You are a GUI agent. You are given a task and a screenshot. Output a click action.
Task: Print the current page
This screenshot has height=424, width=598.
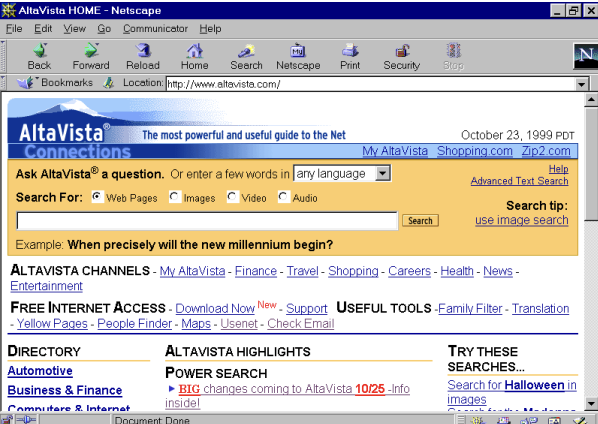coord(350,51)
